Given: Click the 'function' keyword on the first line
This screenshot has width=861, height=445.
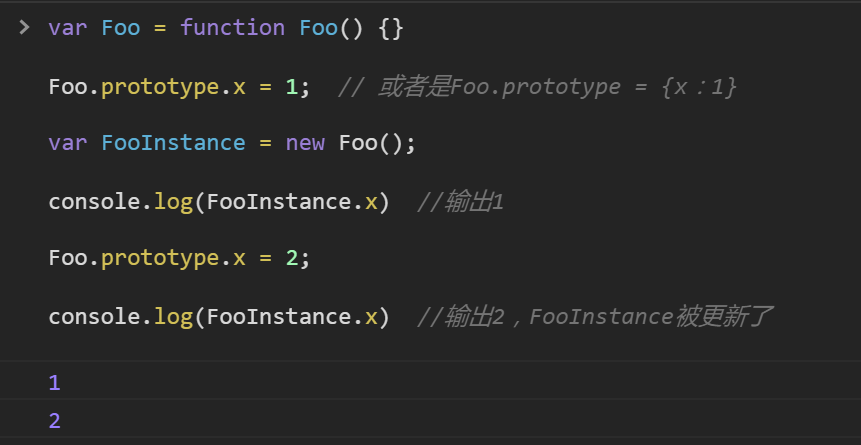Looking at the screenshot, I should pyautogui.click(x=232, y=28).
